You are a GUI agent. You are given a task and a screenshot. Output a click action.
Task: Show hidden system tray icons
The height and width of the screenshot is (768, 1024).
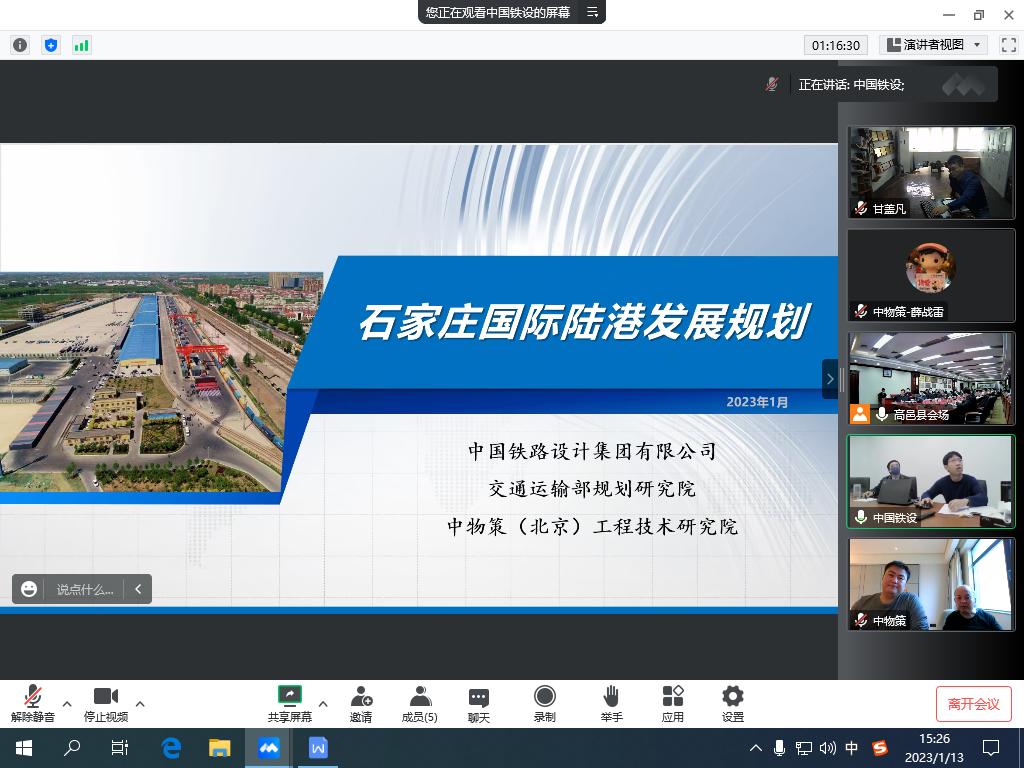tap(756, 748)
